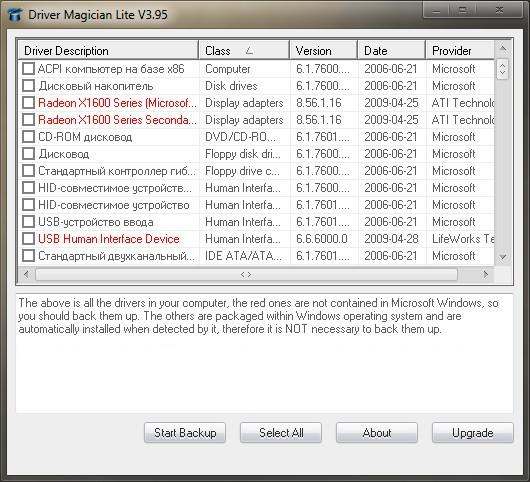Screen dimensions: 530x482
Task: Click the horizontal scrollbar right arrow
Action: (x=486, y=274)
